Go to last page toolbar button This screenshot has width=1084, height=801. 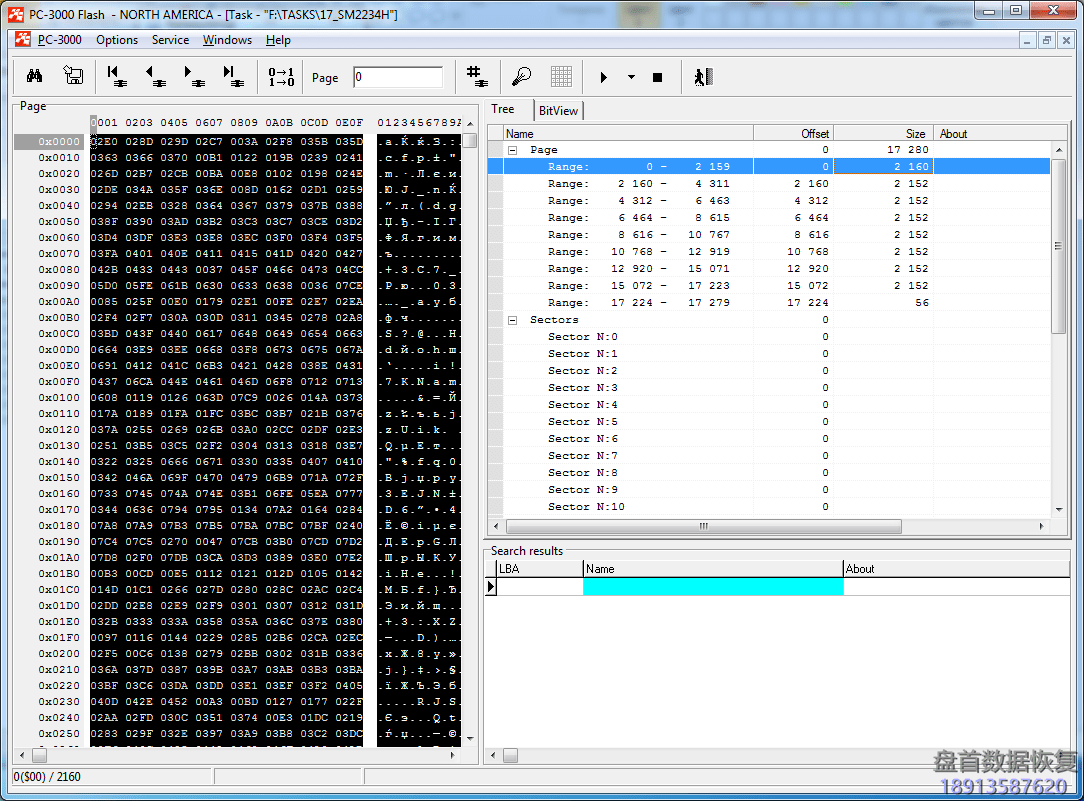pyautogui.click(x=232, y=77)
